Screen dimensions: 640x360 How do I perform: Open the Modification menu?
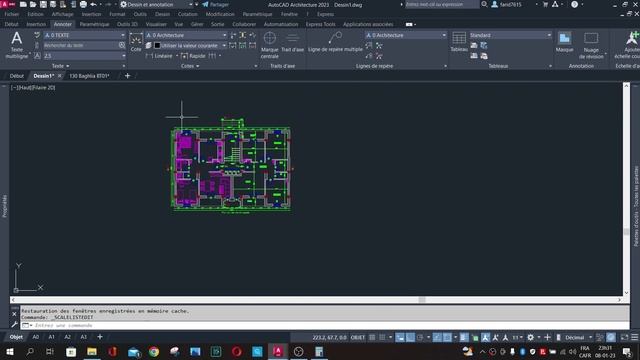[x=220, y=14]
